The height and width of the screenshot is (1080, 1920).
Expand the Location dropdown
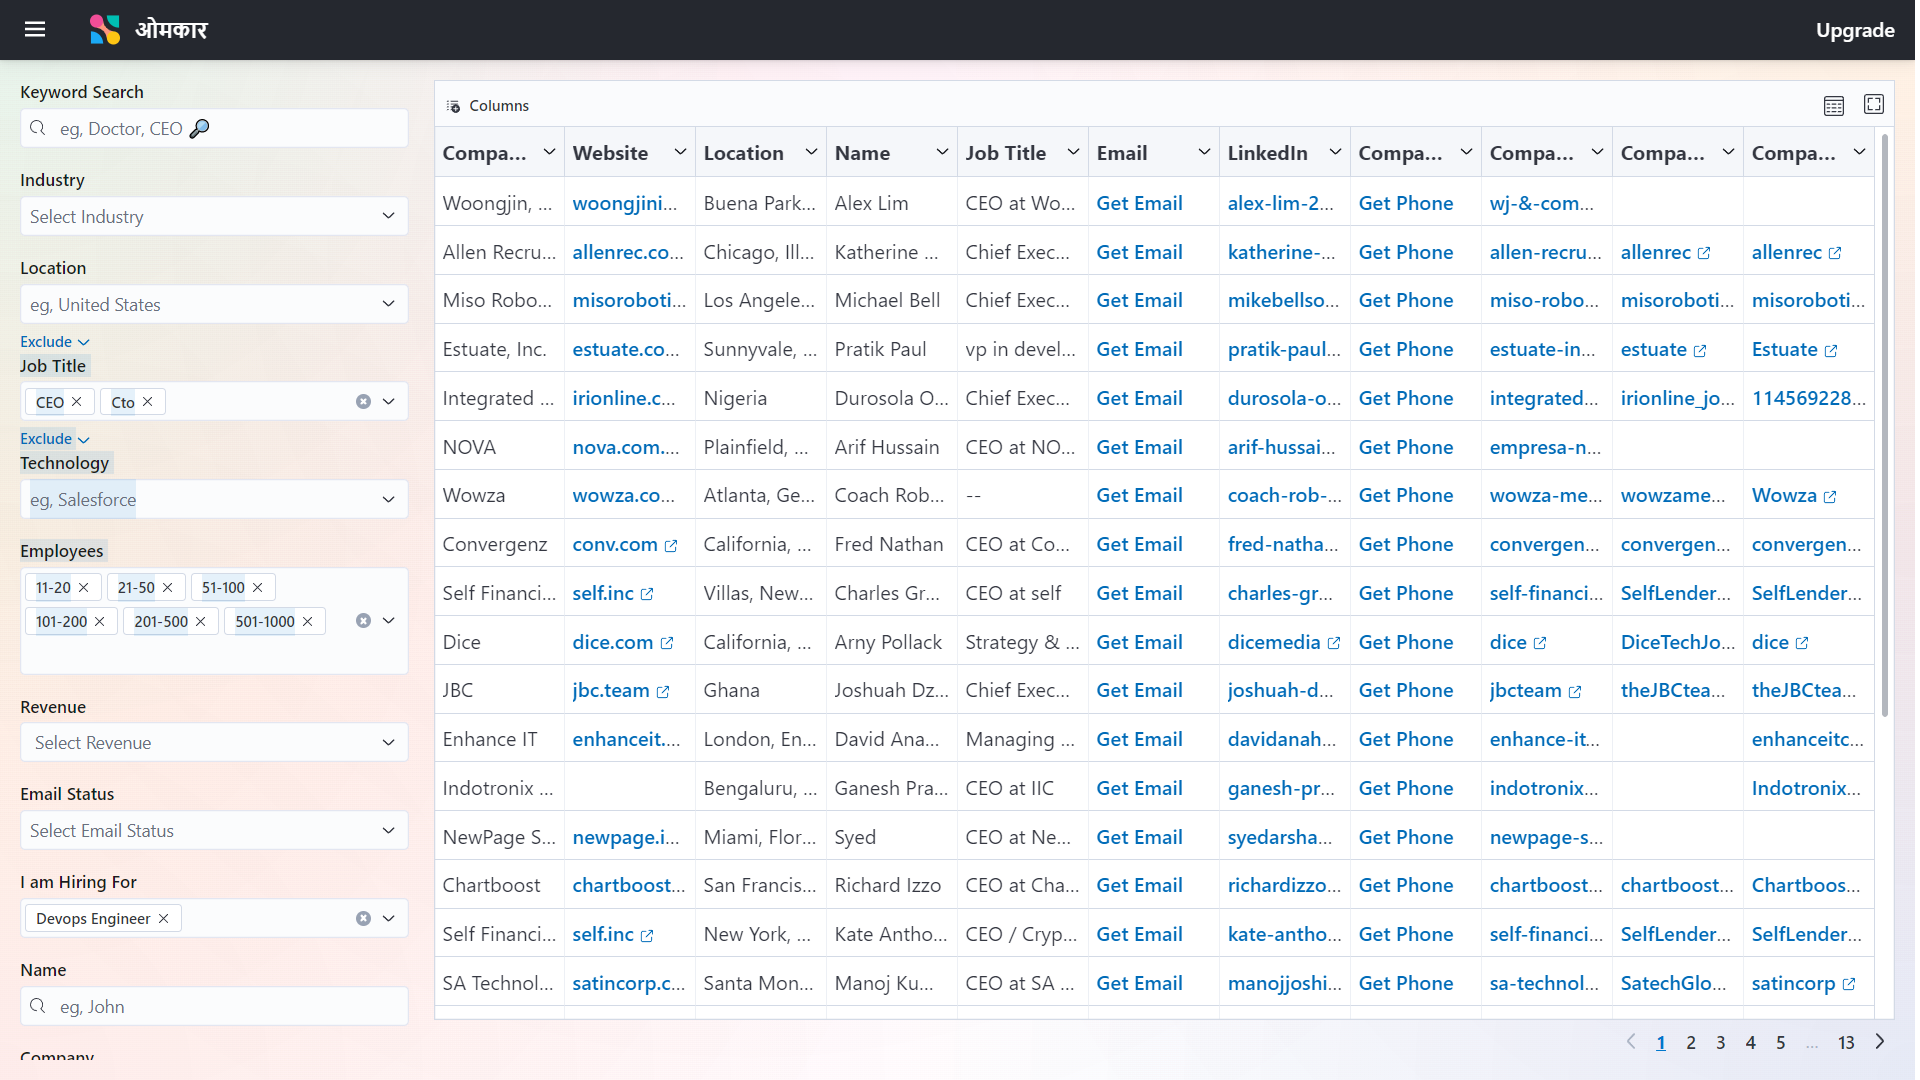[x=214, y=305]
